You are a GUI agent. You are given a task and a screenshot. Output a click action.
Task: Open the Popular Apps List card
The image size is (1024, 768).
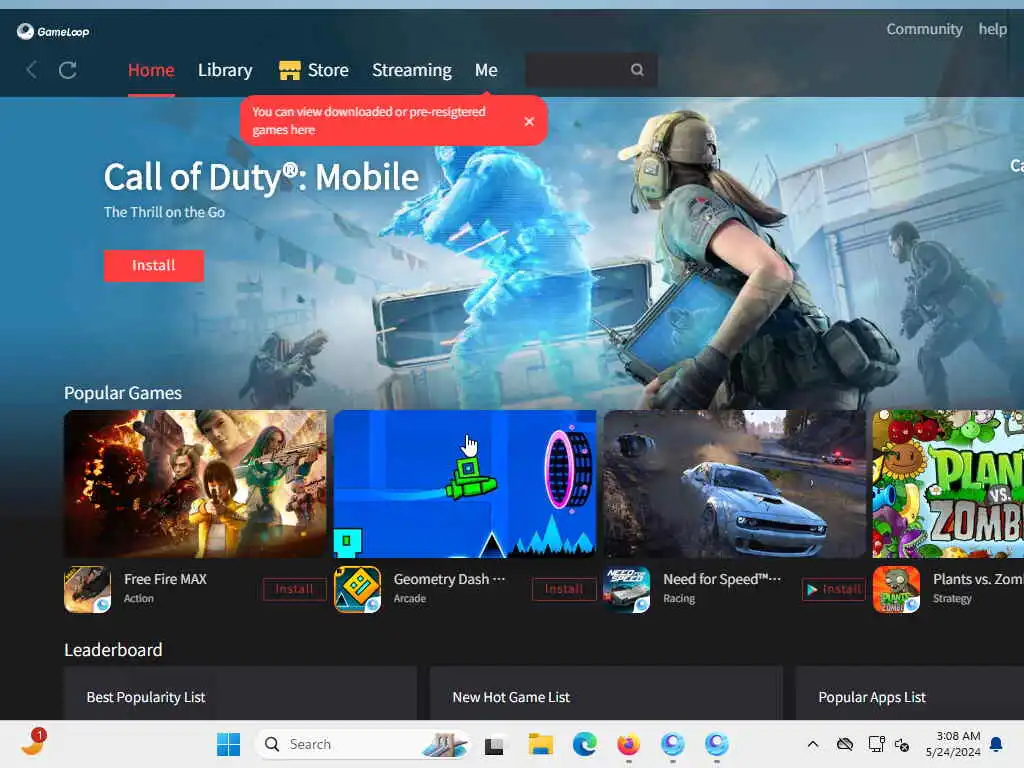pyautogui.click(x=910, y=694)
